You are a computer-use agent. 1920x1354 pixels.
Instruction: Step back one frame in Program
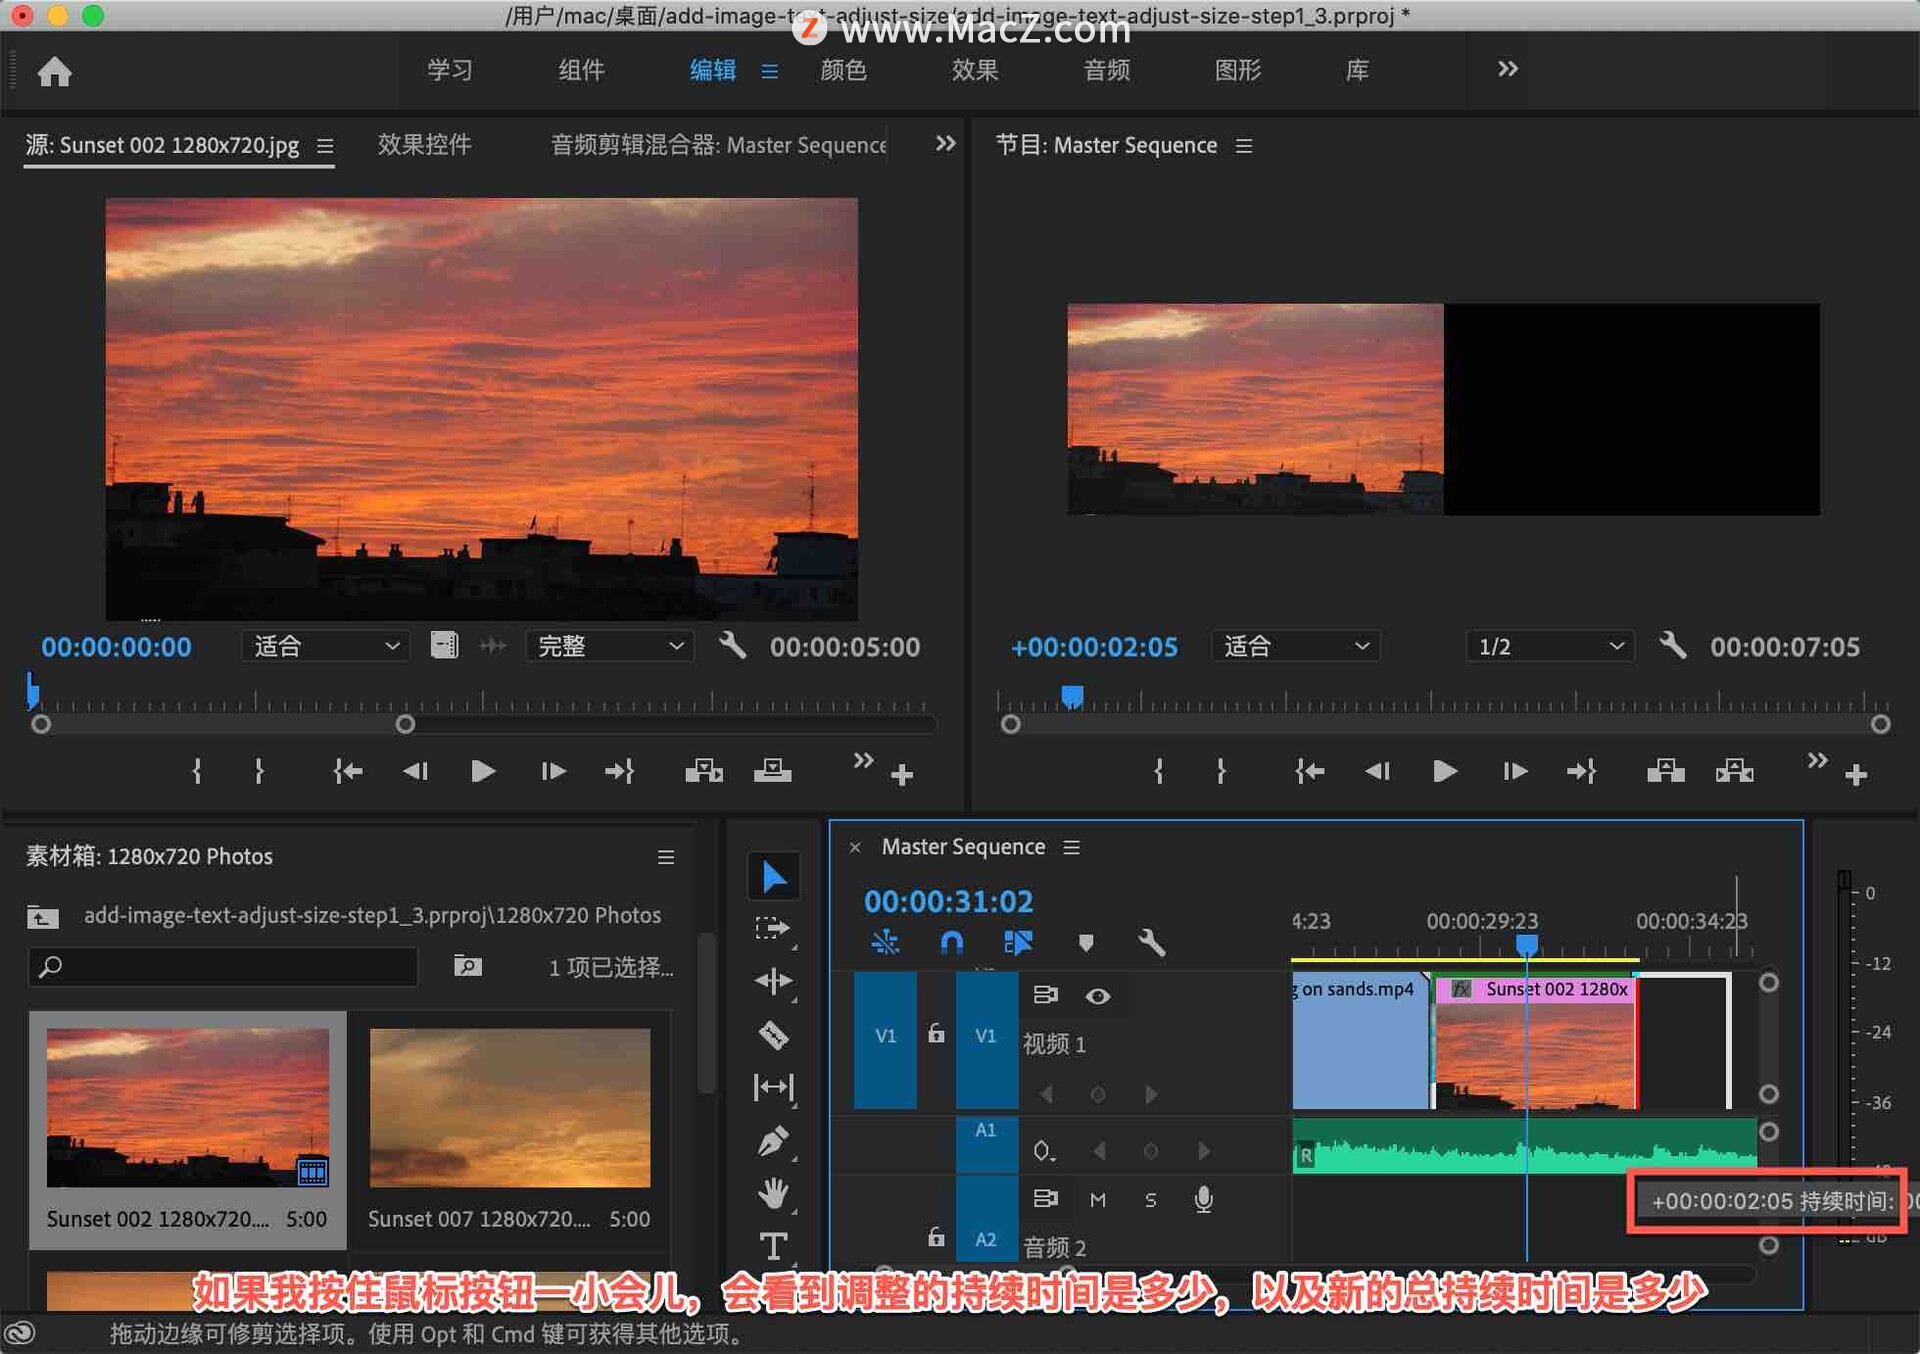click(x=1377, y=771)
